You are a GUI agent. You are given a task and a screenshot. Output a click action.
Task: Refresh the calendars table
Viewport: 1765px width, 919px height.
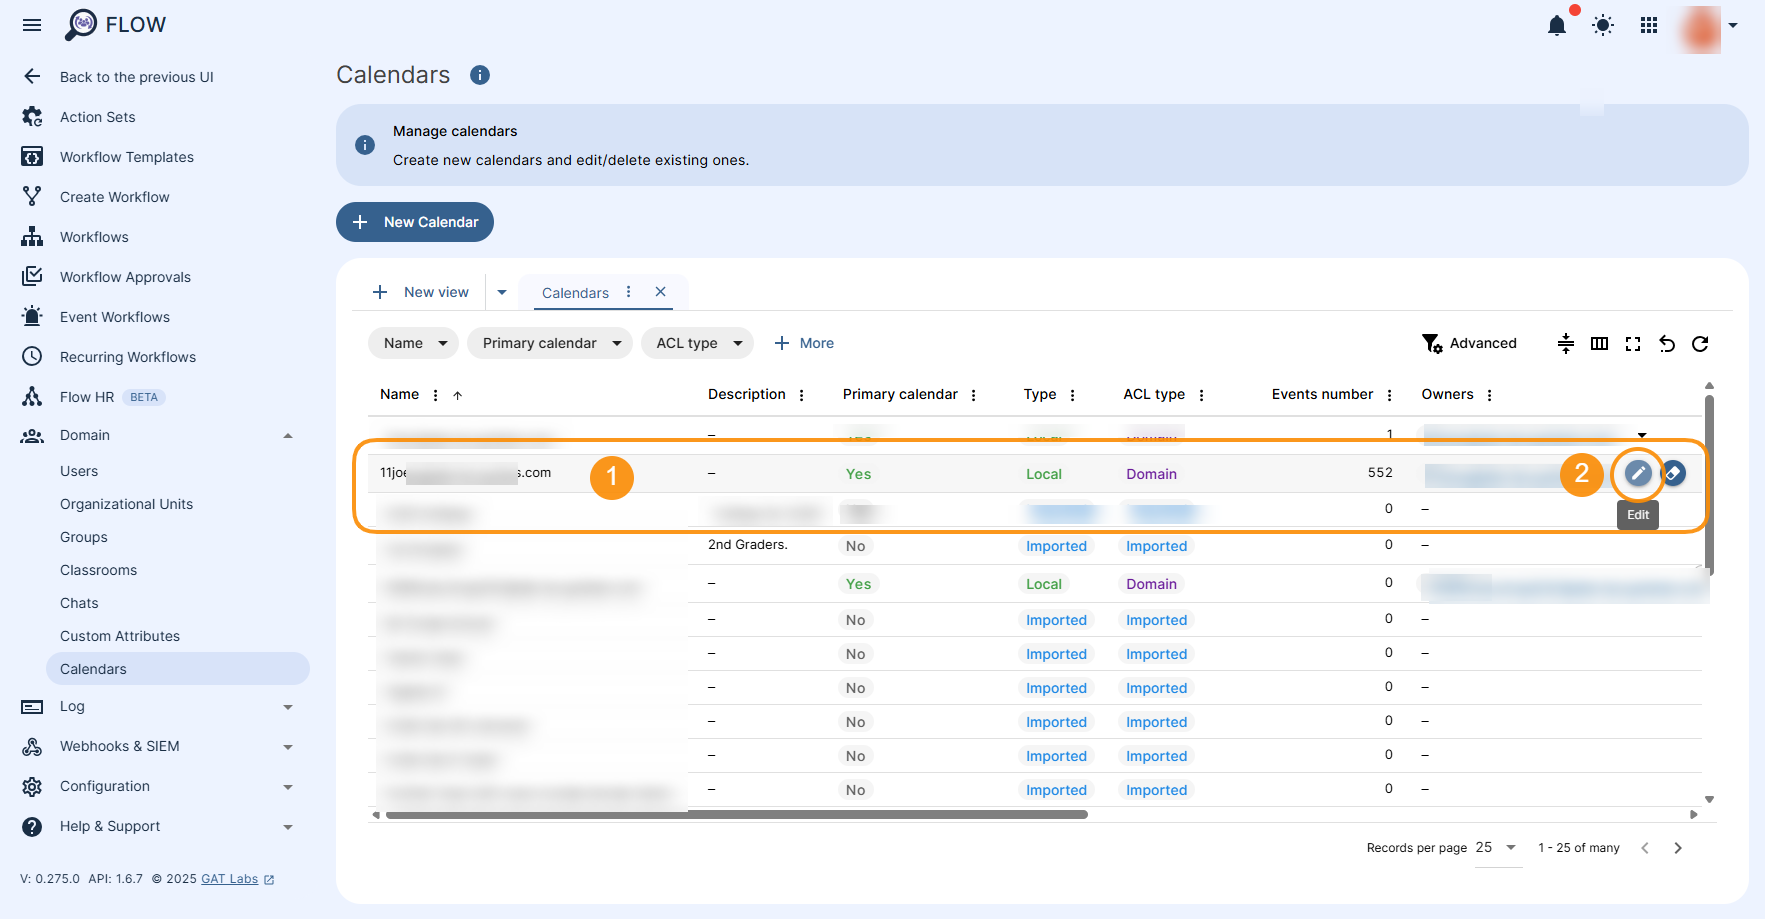1701,343
